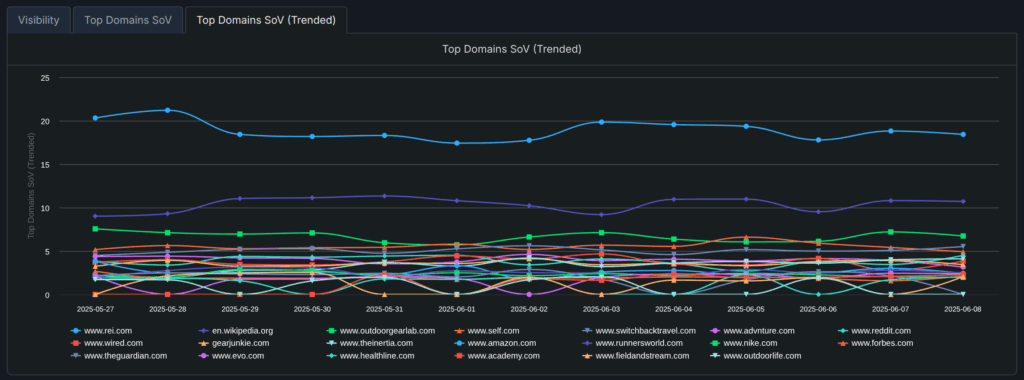
Task: Hide www.switchbacktravel.com series in legend
Action: tap(638, 331)
